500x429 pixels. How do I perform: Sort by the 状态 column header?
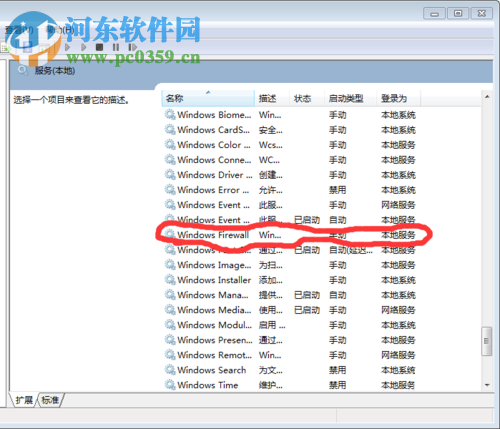click(x=307, y=98)
